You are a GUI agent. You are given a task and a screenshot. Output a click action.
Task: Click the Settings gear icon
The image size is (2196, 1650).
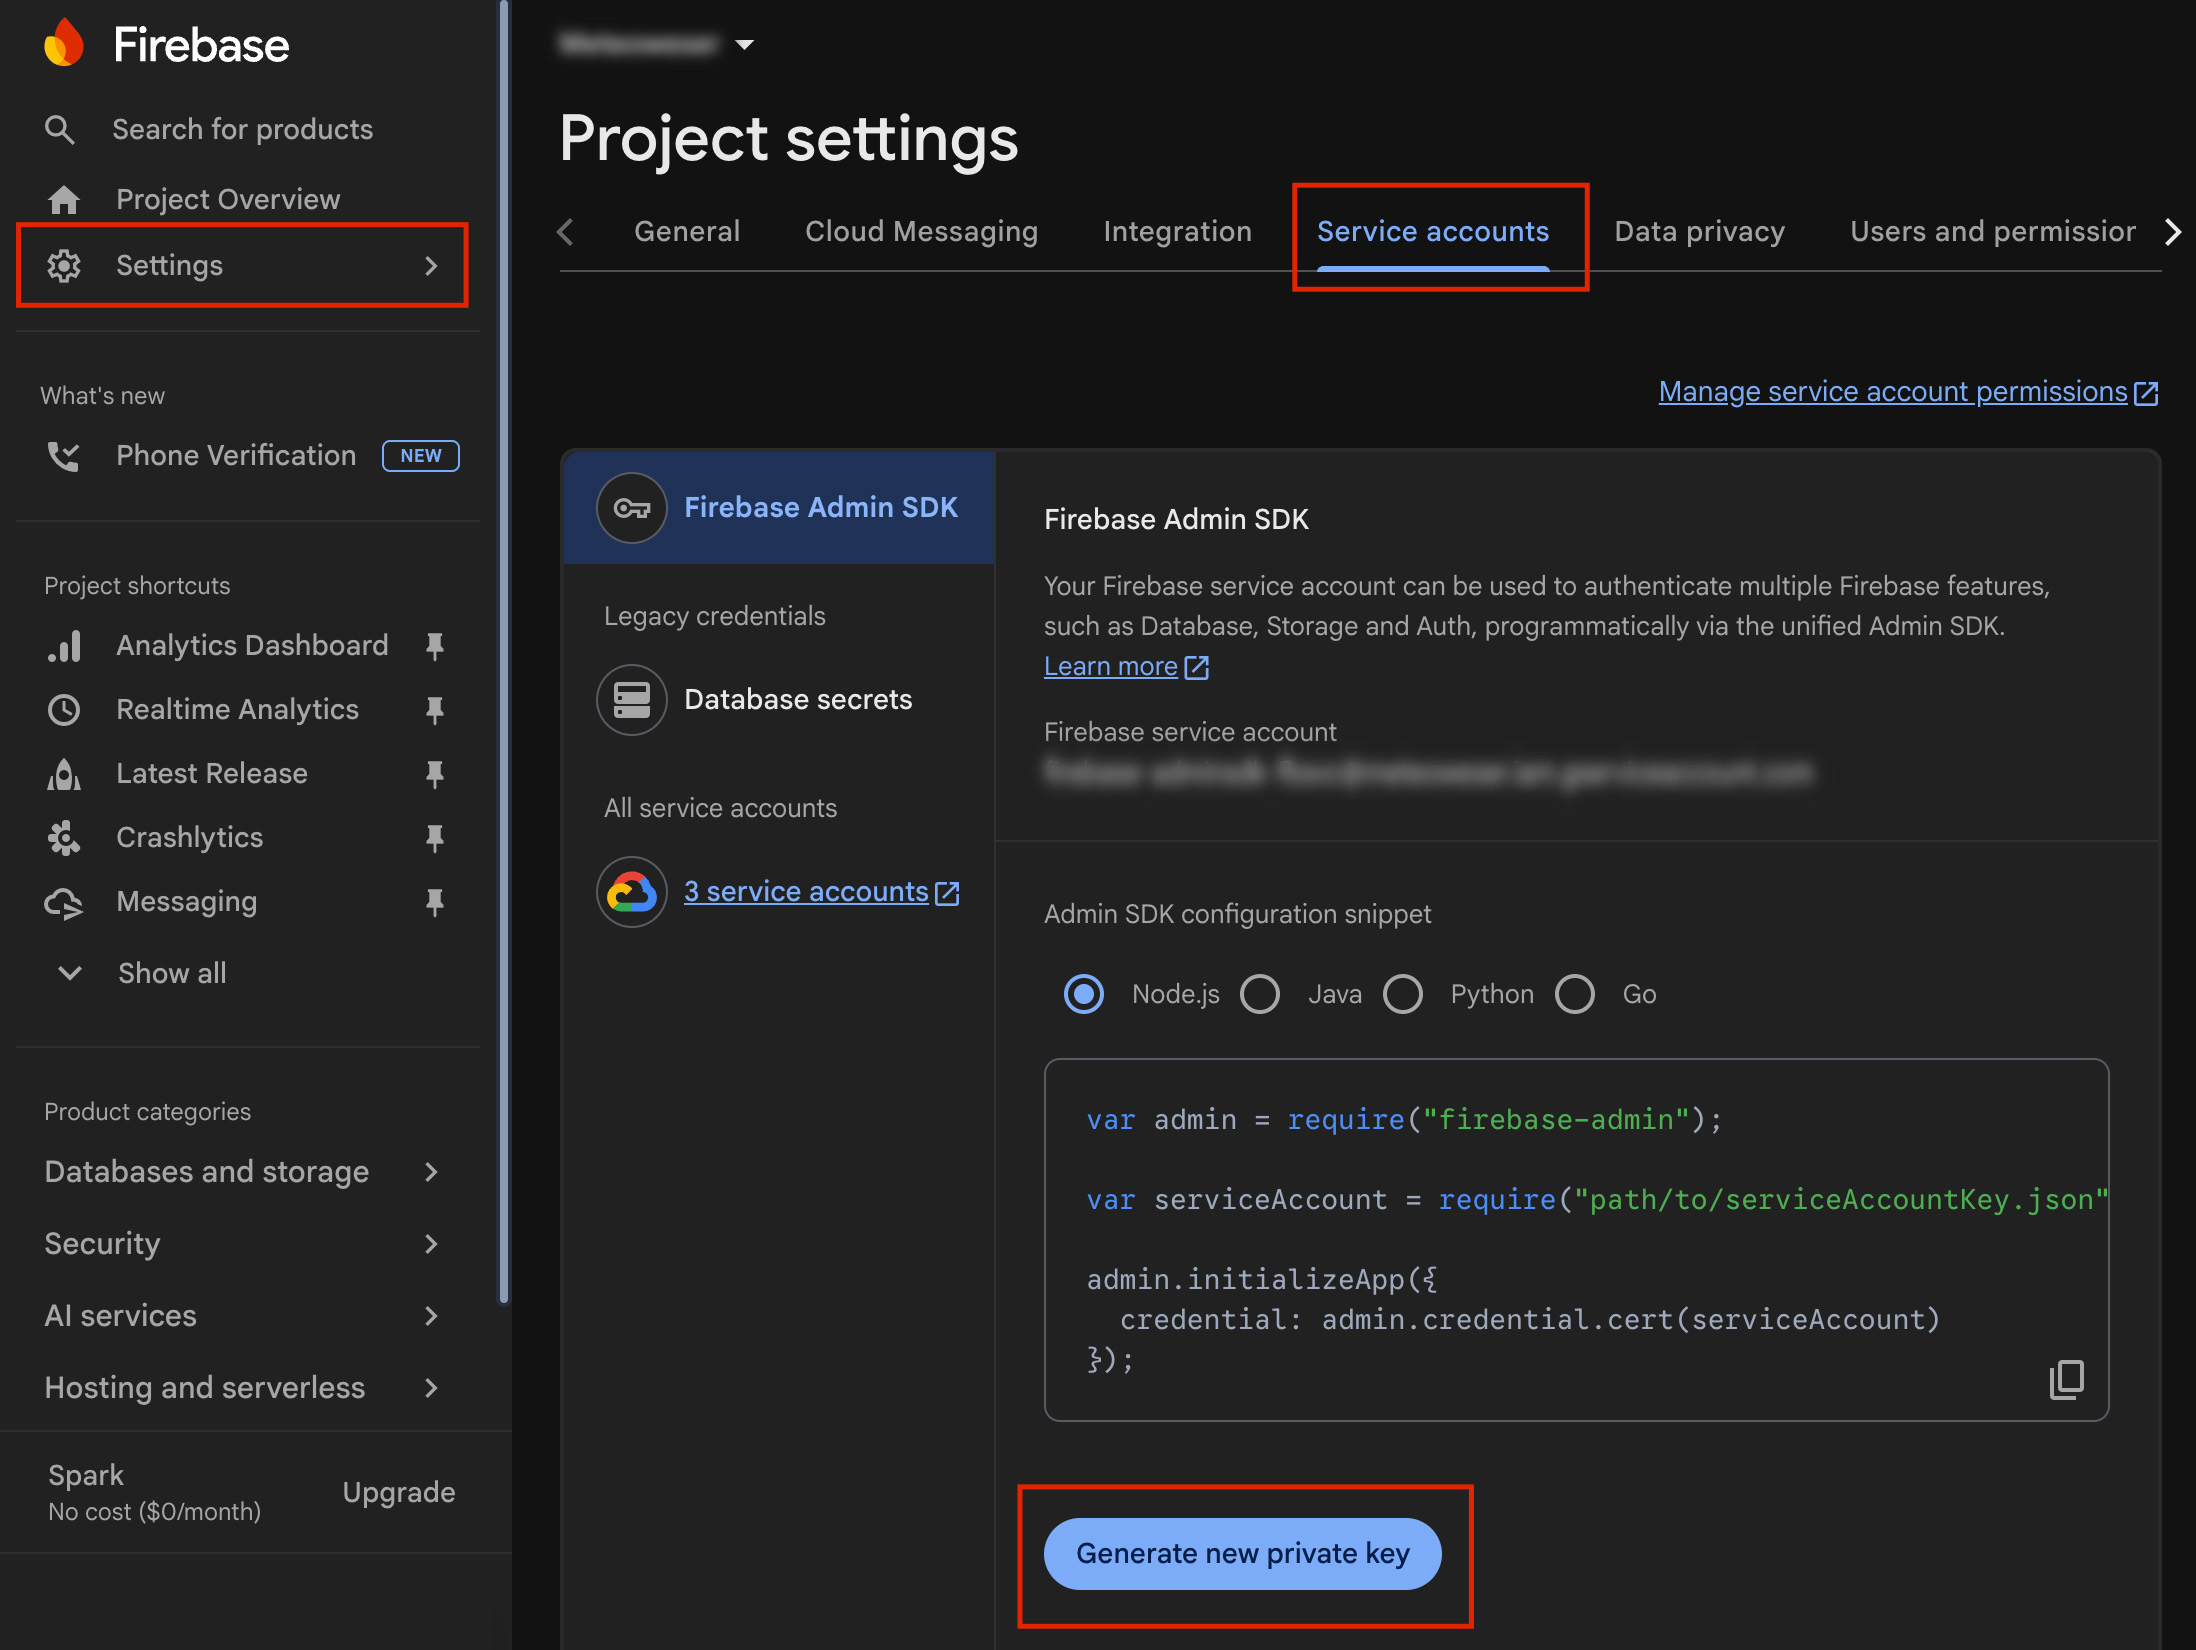(x=64, y=266)
